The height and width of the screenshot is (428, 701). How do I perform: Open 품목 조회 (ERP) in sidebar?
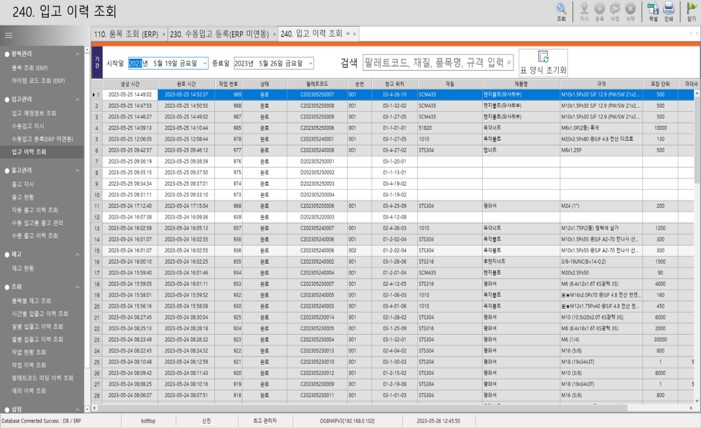click(x=30, y=68)
